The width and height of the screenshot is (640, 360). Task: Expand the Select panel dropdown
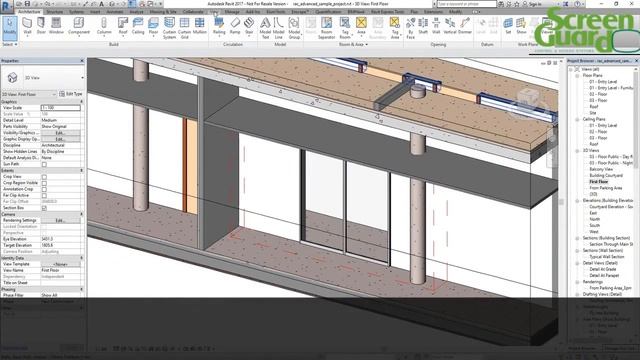click(10, 44)
